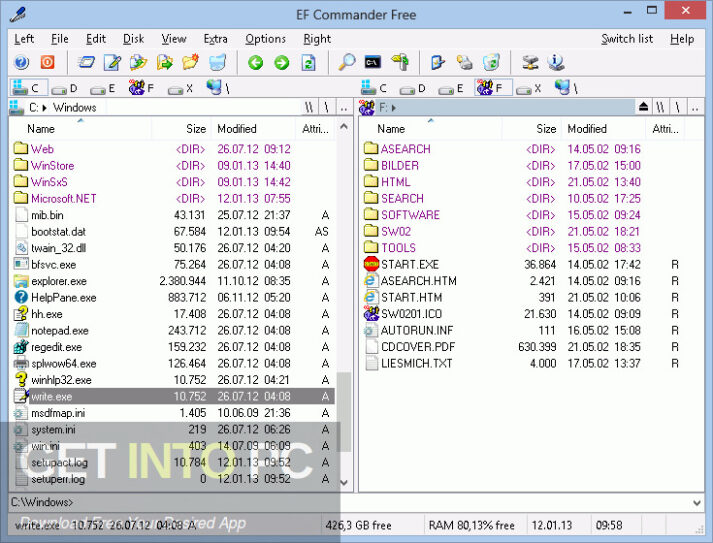Click the View file toolbar icon
This screenshot has width=713, height=543.
coord(86,62)
